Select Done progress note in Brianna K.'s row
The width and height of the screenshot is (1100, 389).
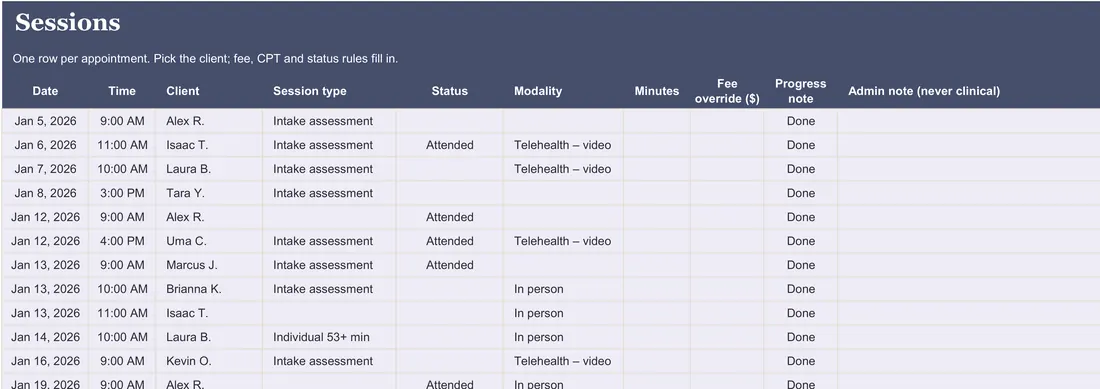point(800,289)
